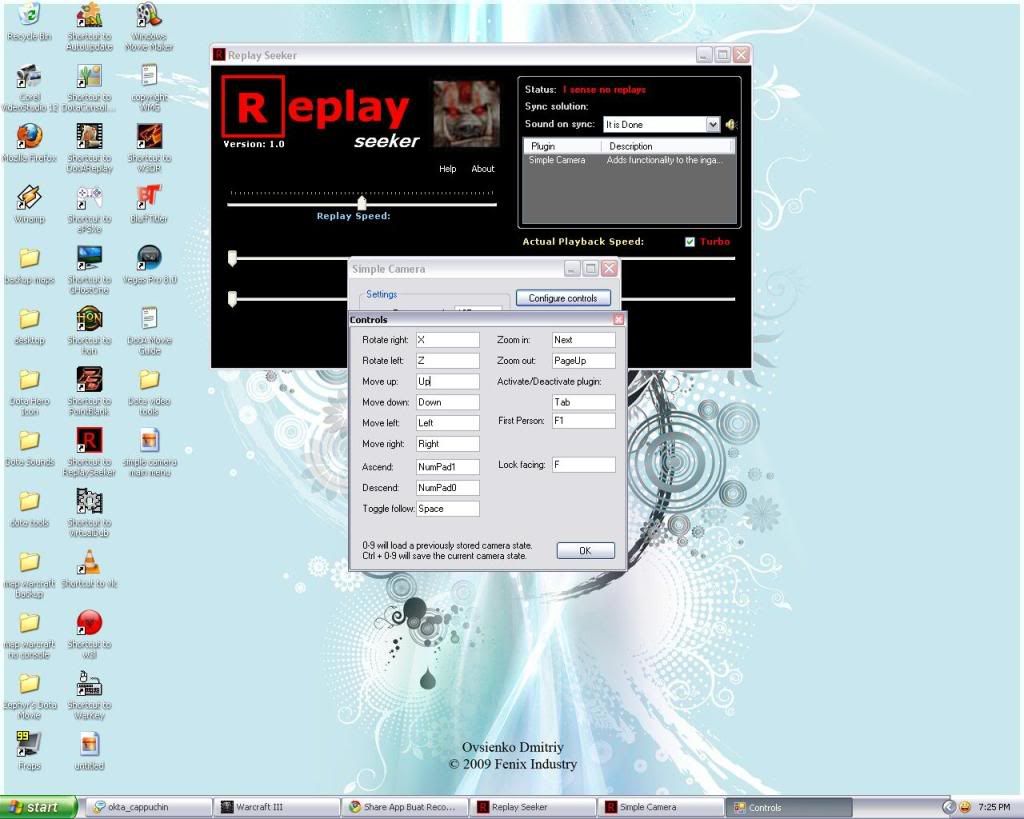1024x819 pixels.
Task: Open Fraps desktop shortcut
Action: coord(29,751)
